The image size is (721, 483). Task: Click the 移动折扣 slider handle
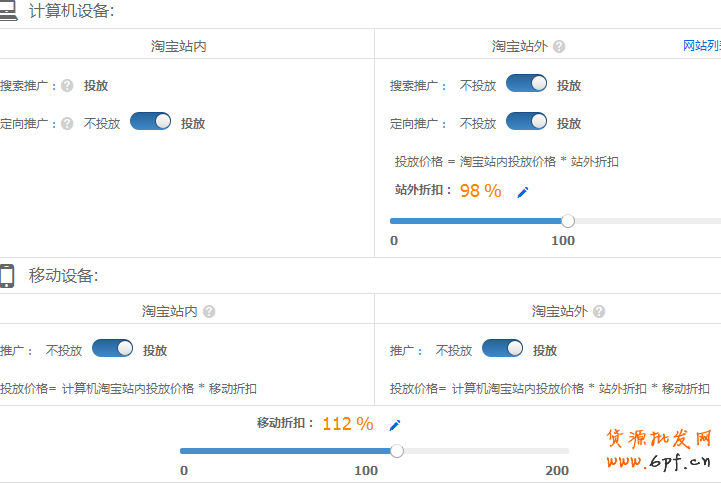(397, 451)
